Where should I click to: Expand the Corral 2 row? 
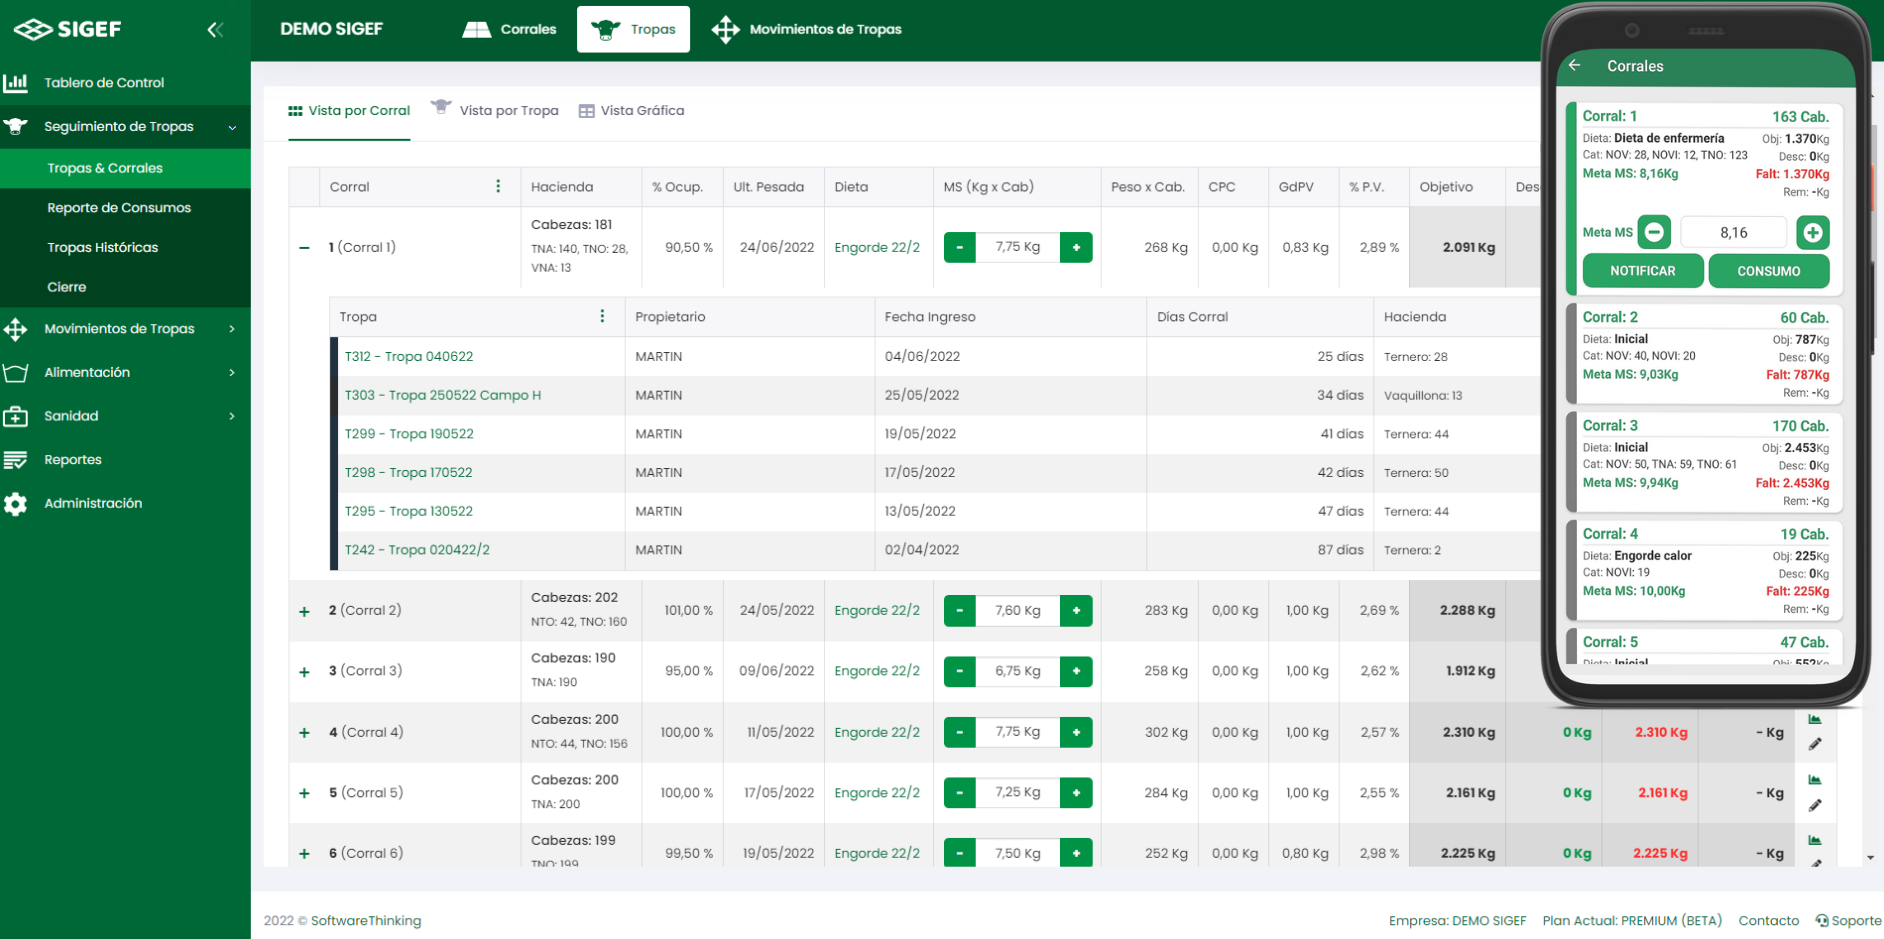pyautogui.click(x=304, y=611)
